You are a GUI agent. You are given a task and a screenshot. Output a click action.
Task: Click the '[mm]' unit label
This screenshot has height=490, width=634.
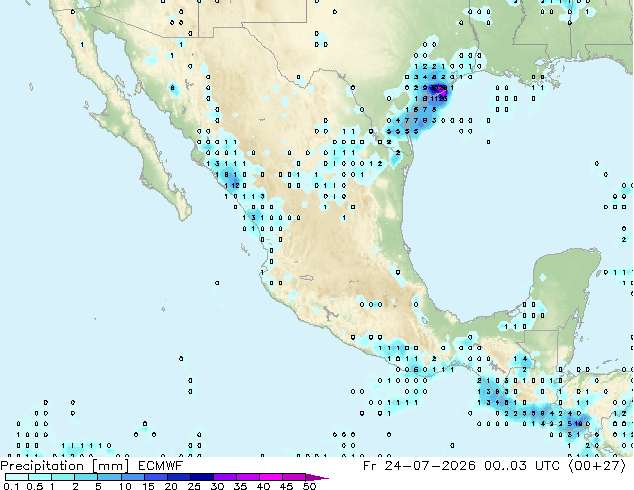tap(111, 466)
